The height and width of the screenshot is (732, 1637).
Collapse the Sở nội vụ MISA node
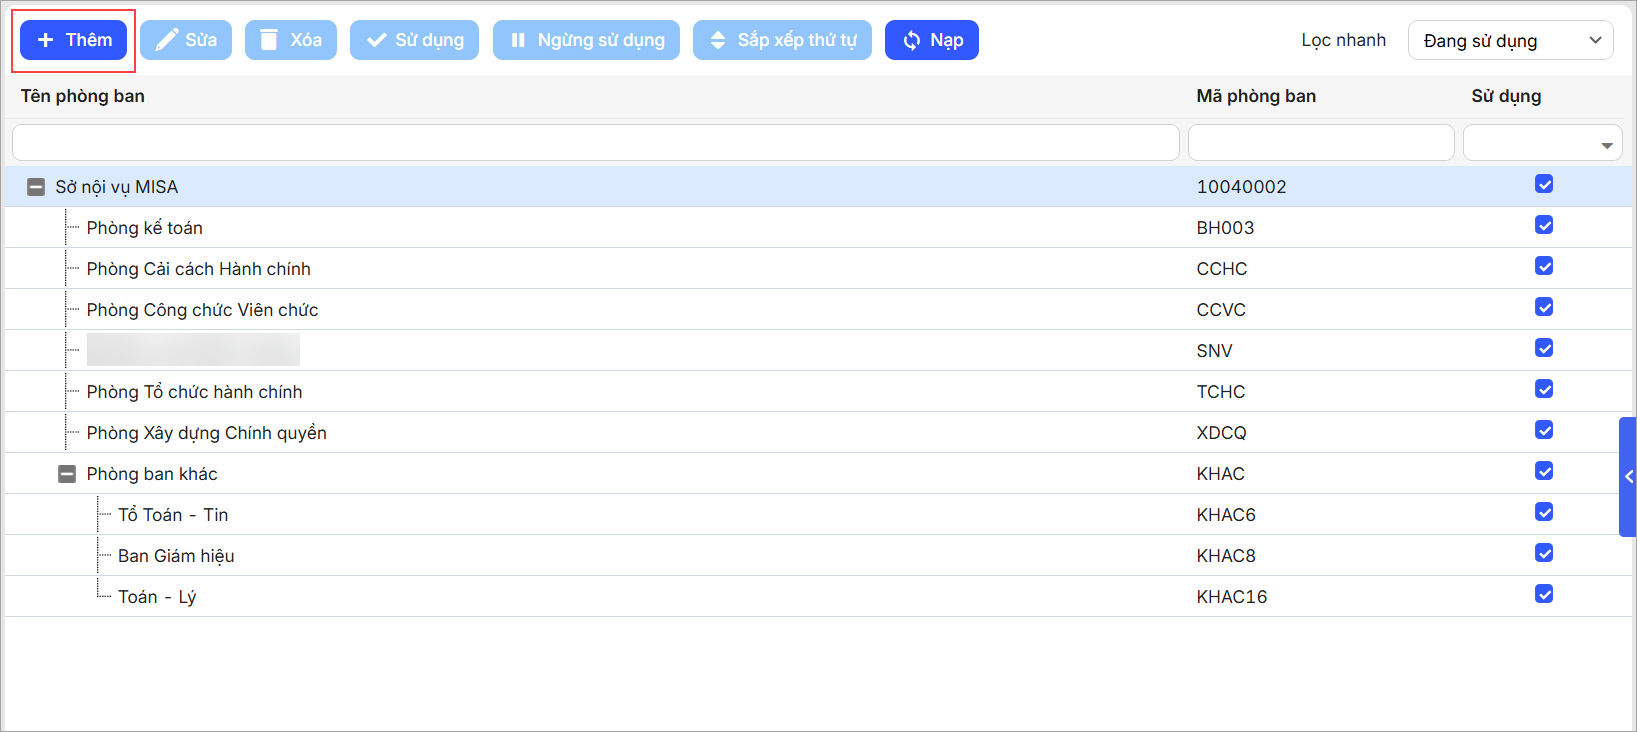[36, 187]
